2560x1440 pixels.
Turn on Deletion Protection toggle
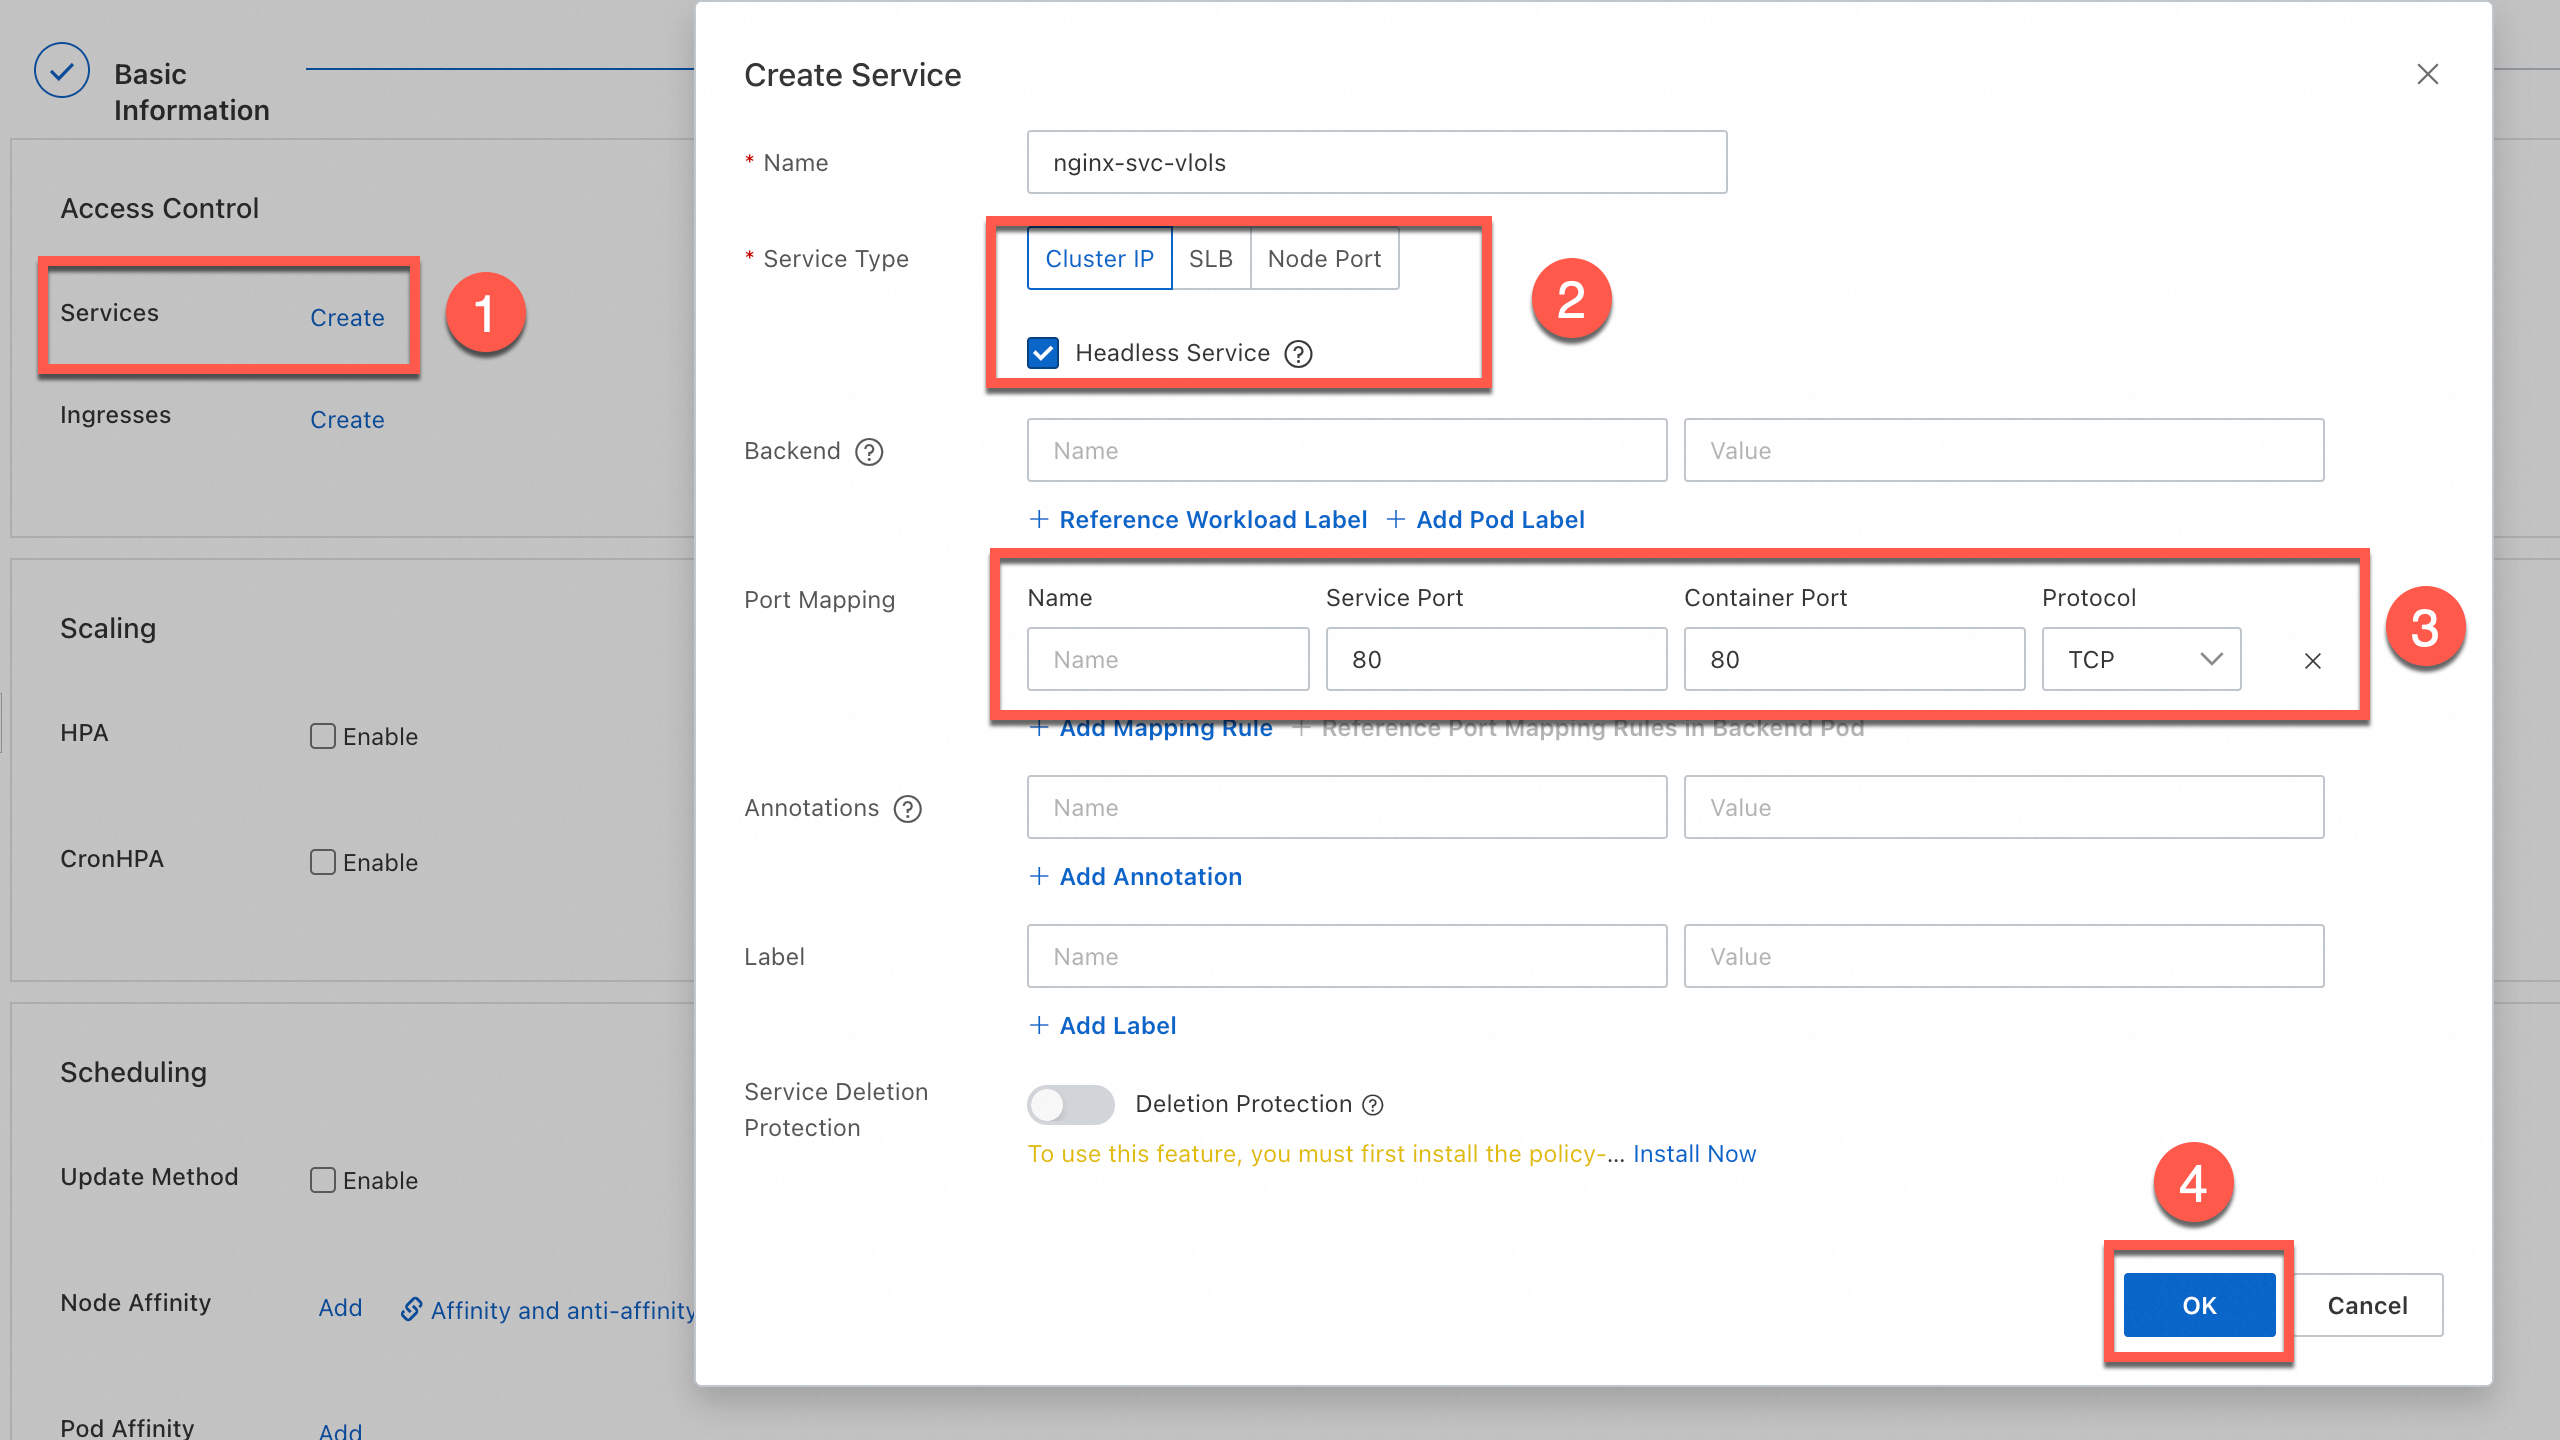1070,1105
